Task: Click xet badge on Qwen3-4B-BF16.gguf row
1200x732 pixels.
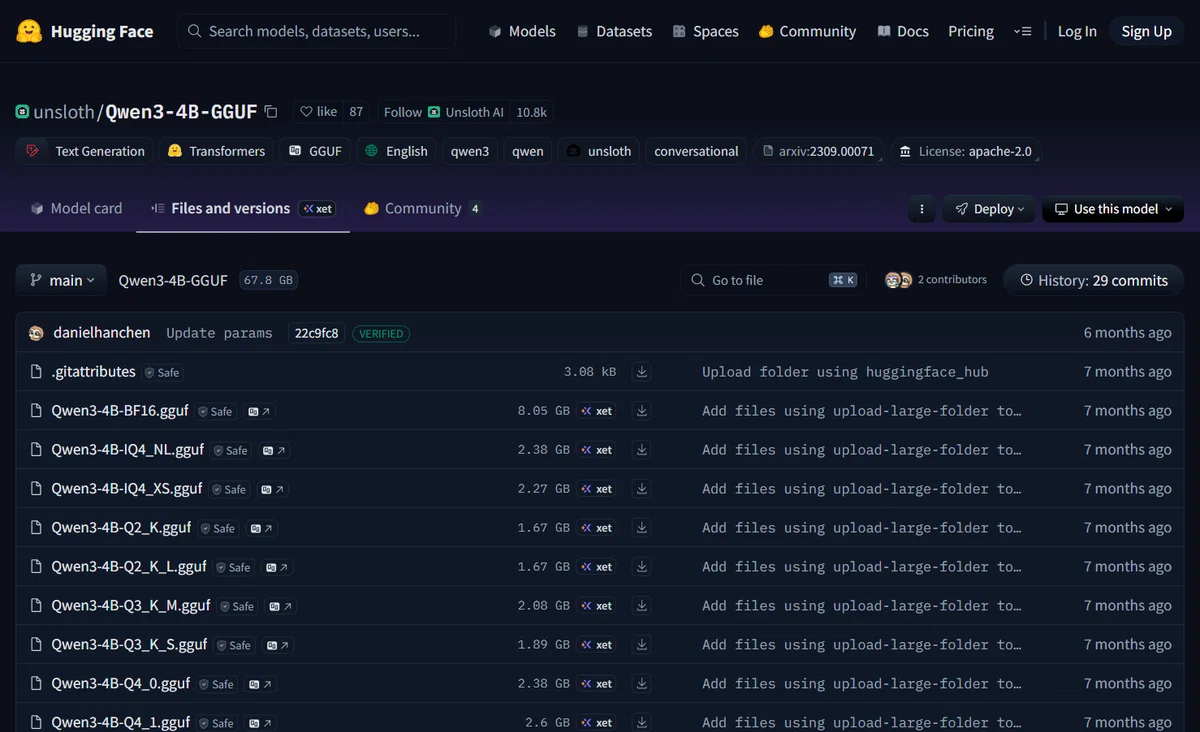Action: [597, 411]
